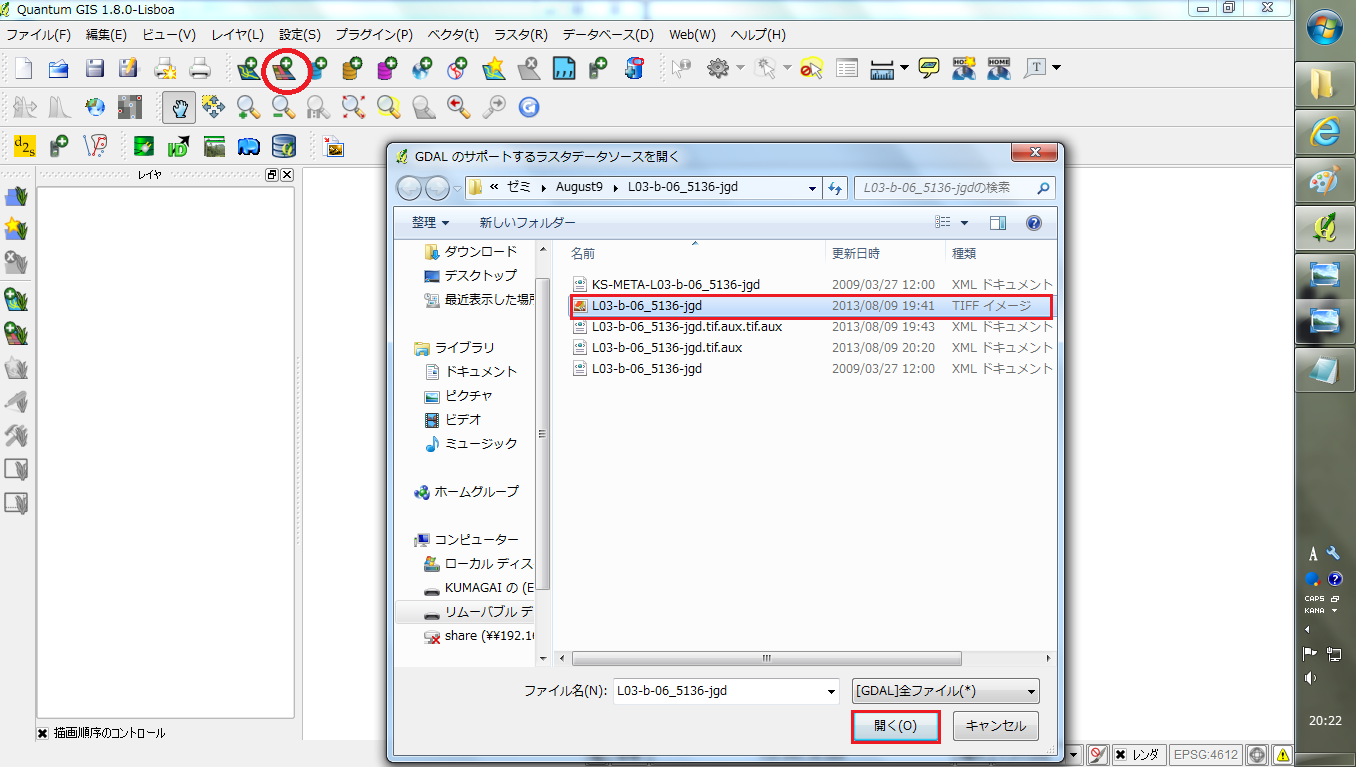The image size is (1360, 768).
Task: Refresh the map canvas
Action: pyautogui.click(x=529, y=107)
